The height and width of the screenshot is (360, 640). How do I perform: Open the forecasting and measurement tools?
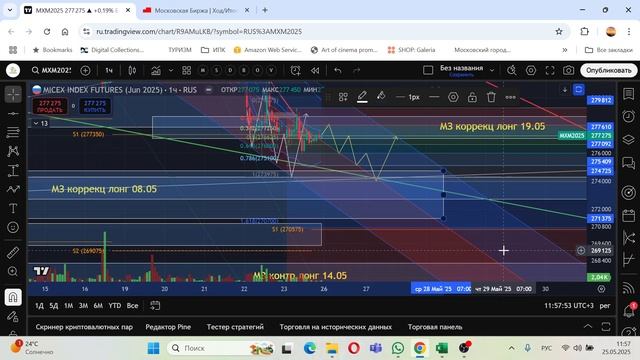tap(13, 170)
